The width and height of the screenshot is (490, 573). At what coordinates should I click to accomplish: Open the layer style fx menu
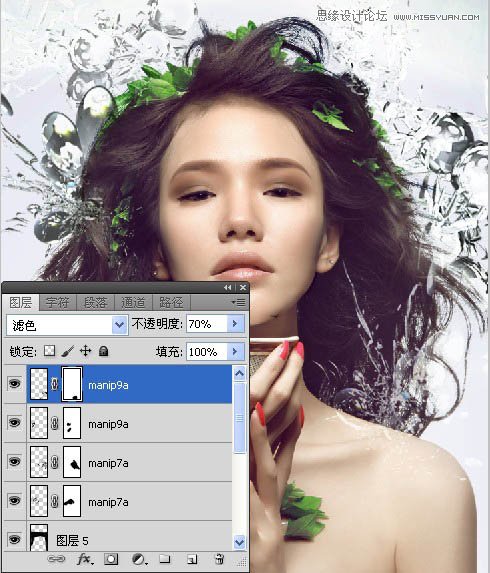(x=85, y=559)
